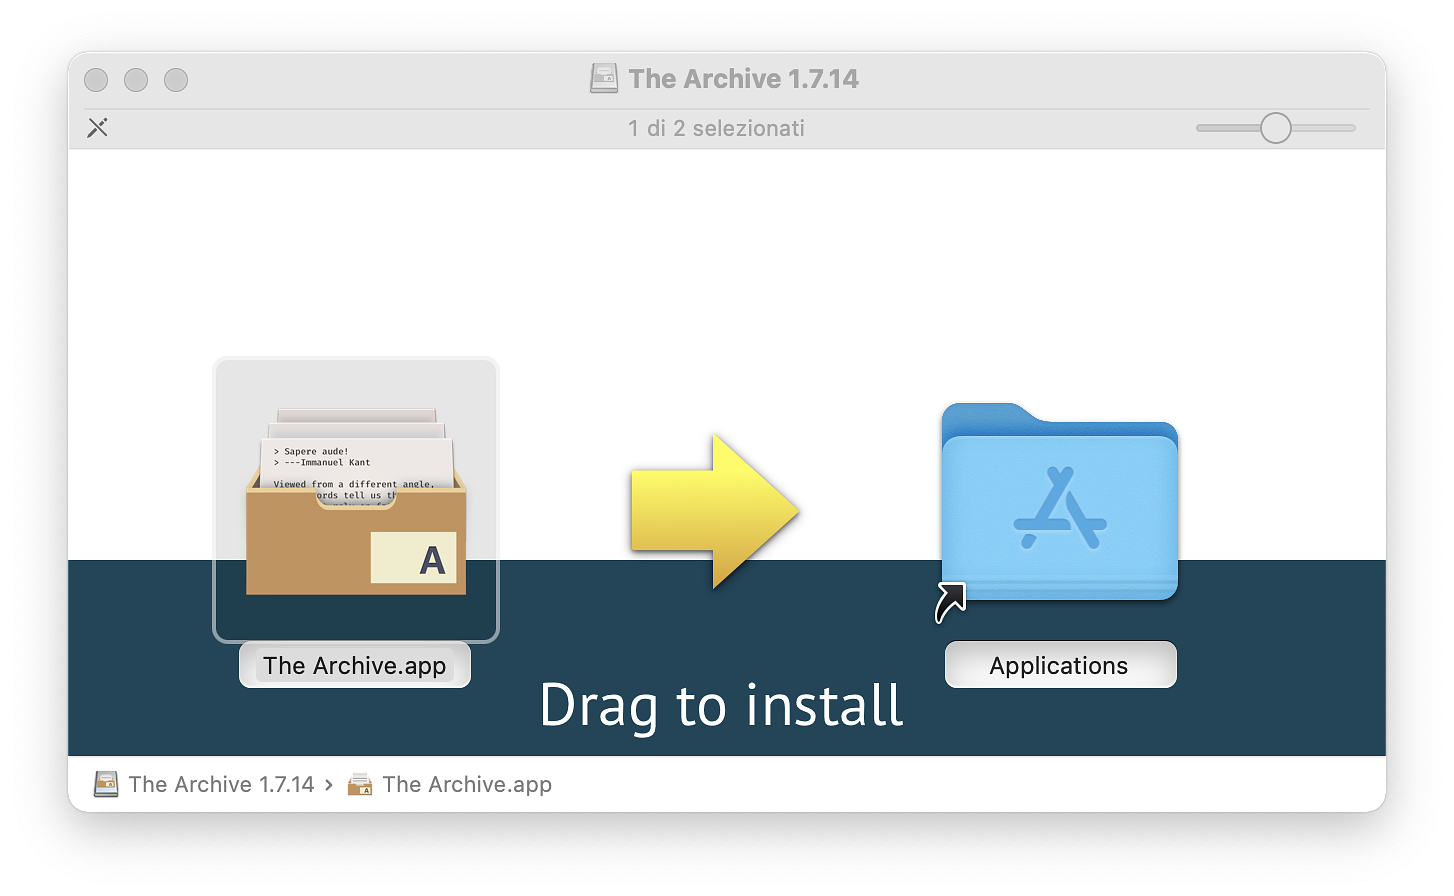Adjust the icon size slider
The height and width of the screenshot is (896, 1454).
[x=1275, y=128]
